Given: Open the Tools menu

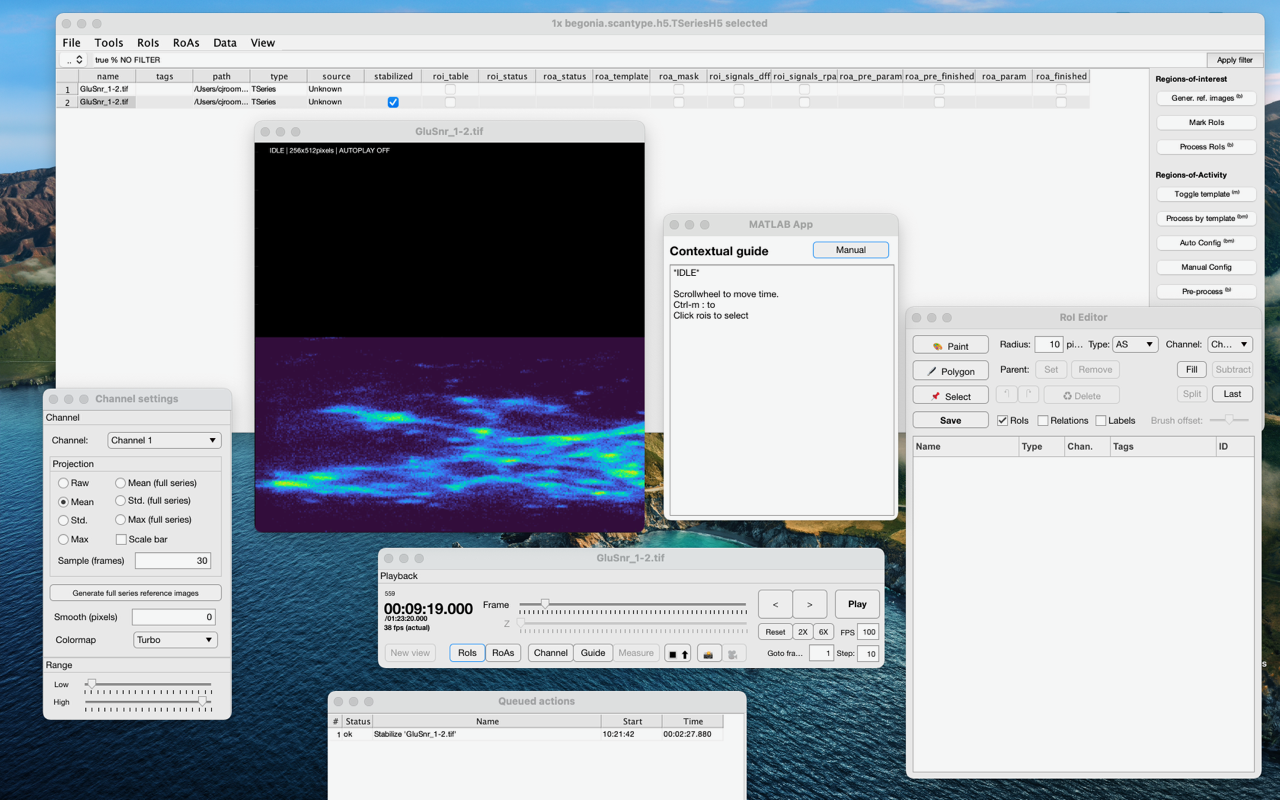Looking at the screenshot, I should pos(108,42).
